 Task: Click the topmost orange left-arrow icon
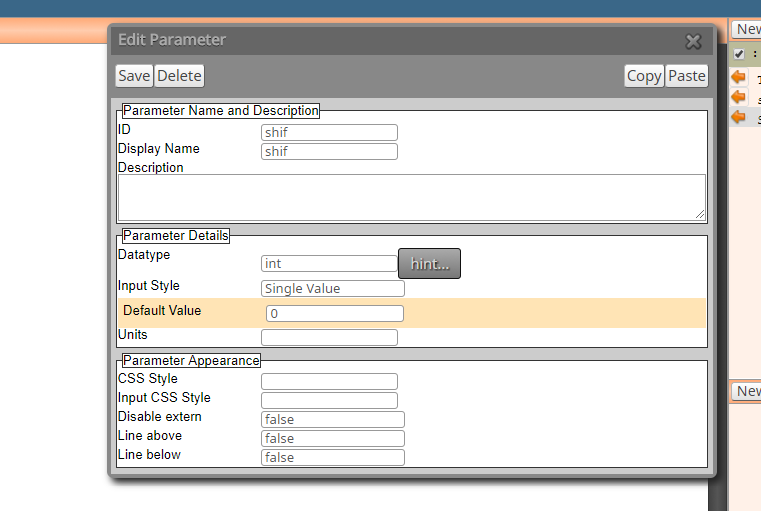click(x=739, y=77)
